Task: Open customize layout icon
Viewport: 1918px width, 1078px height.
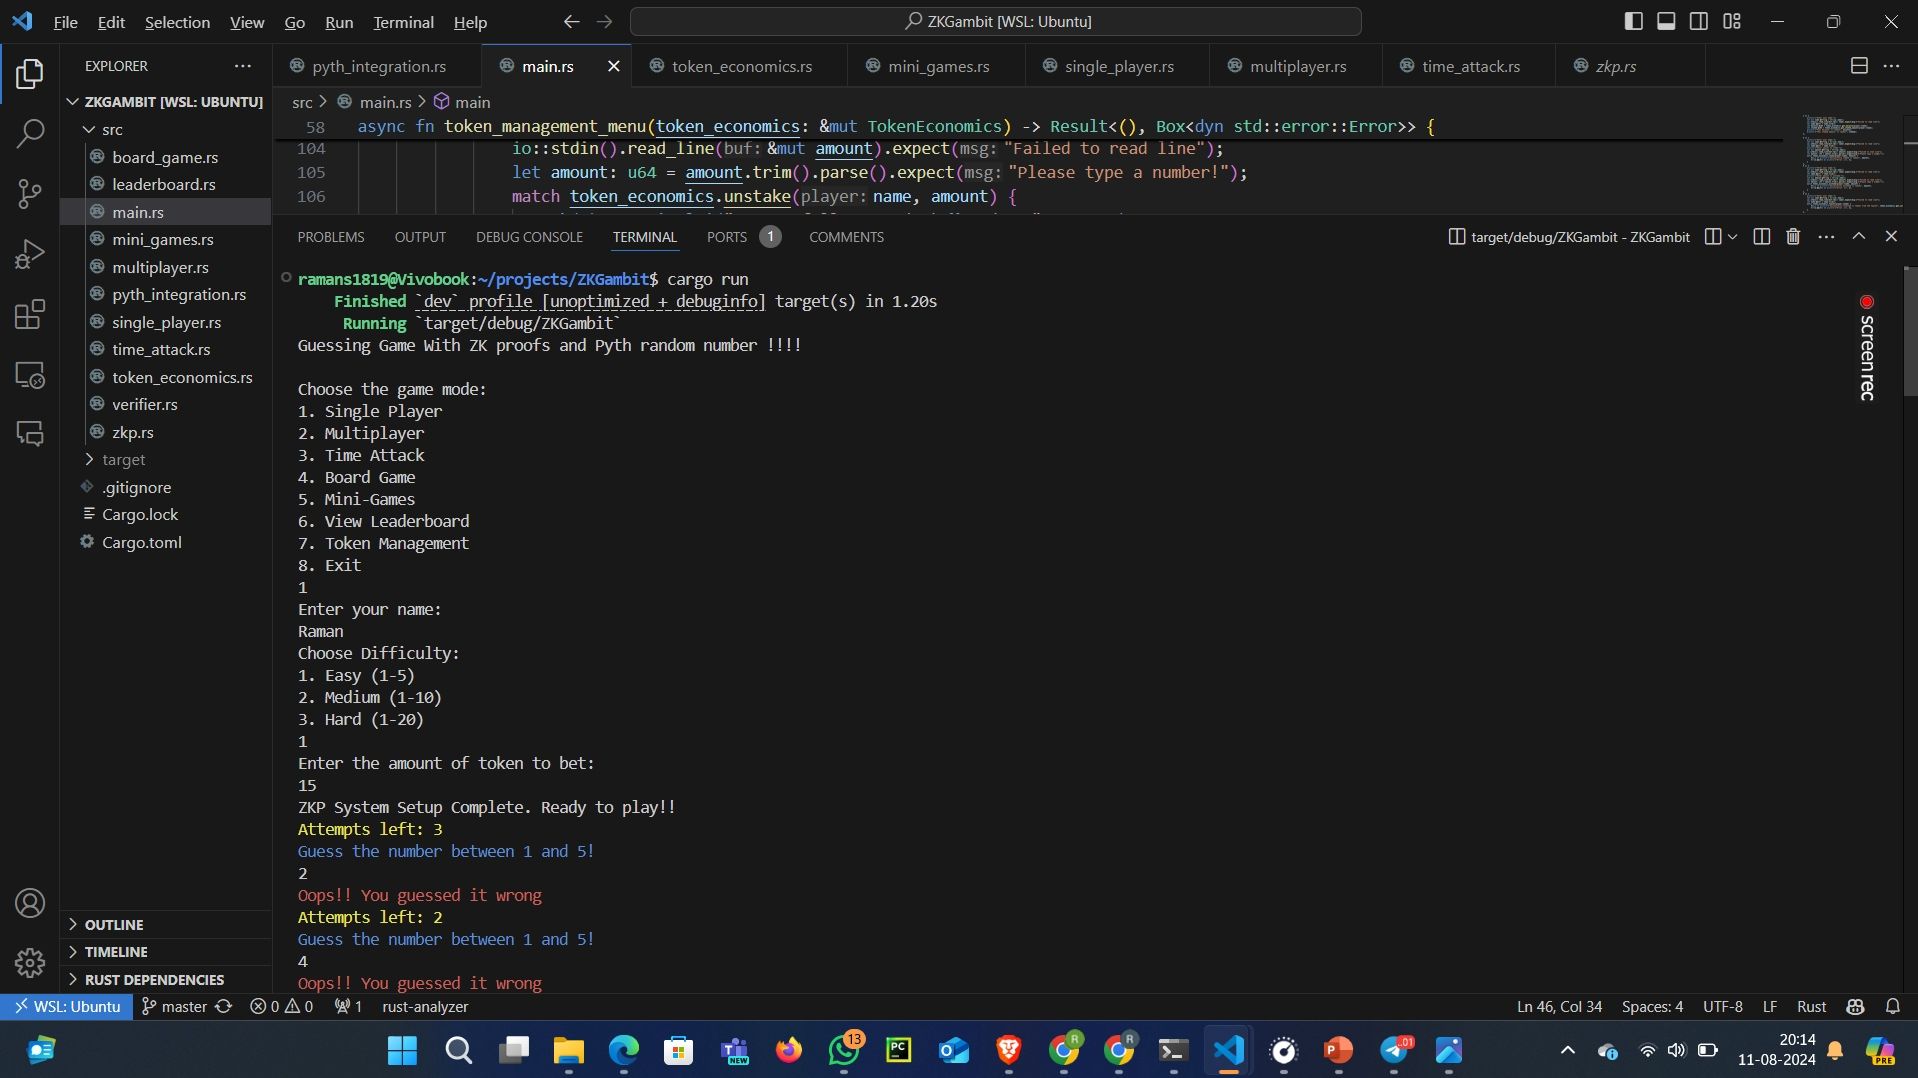Action: (x=1732, y=21)
